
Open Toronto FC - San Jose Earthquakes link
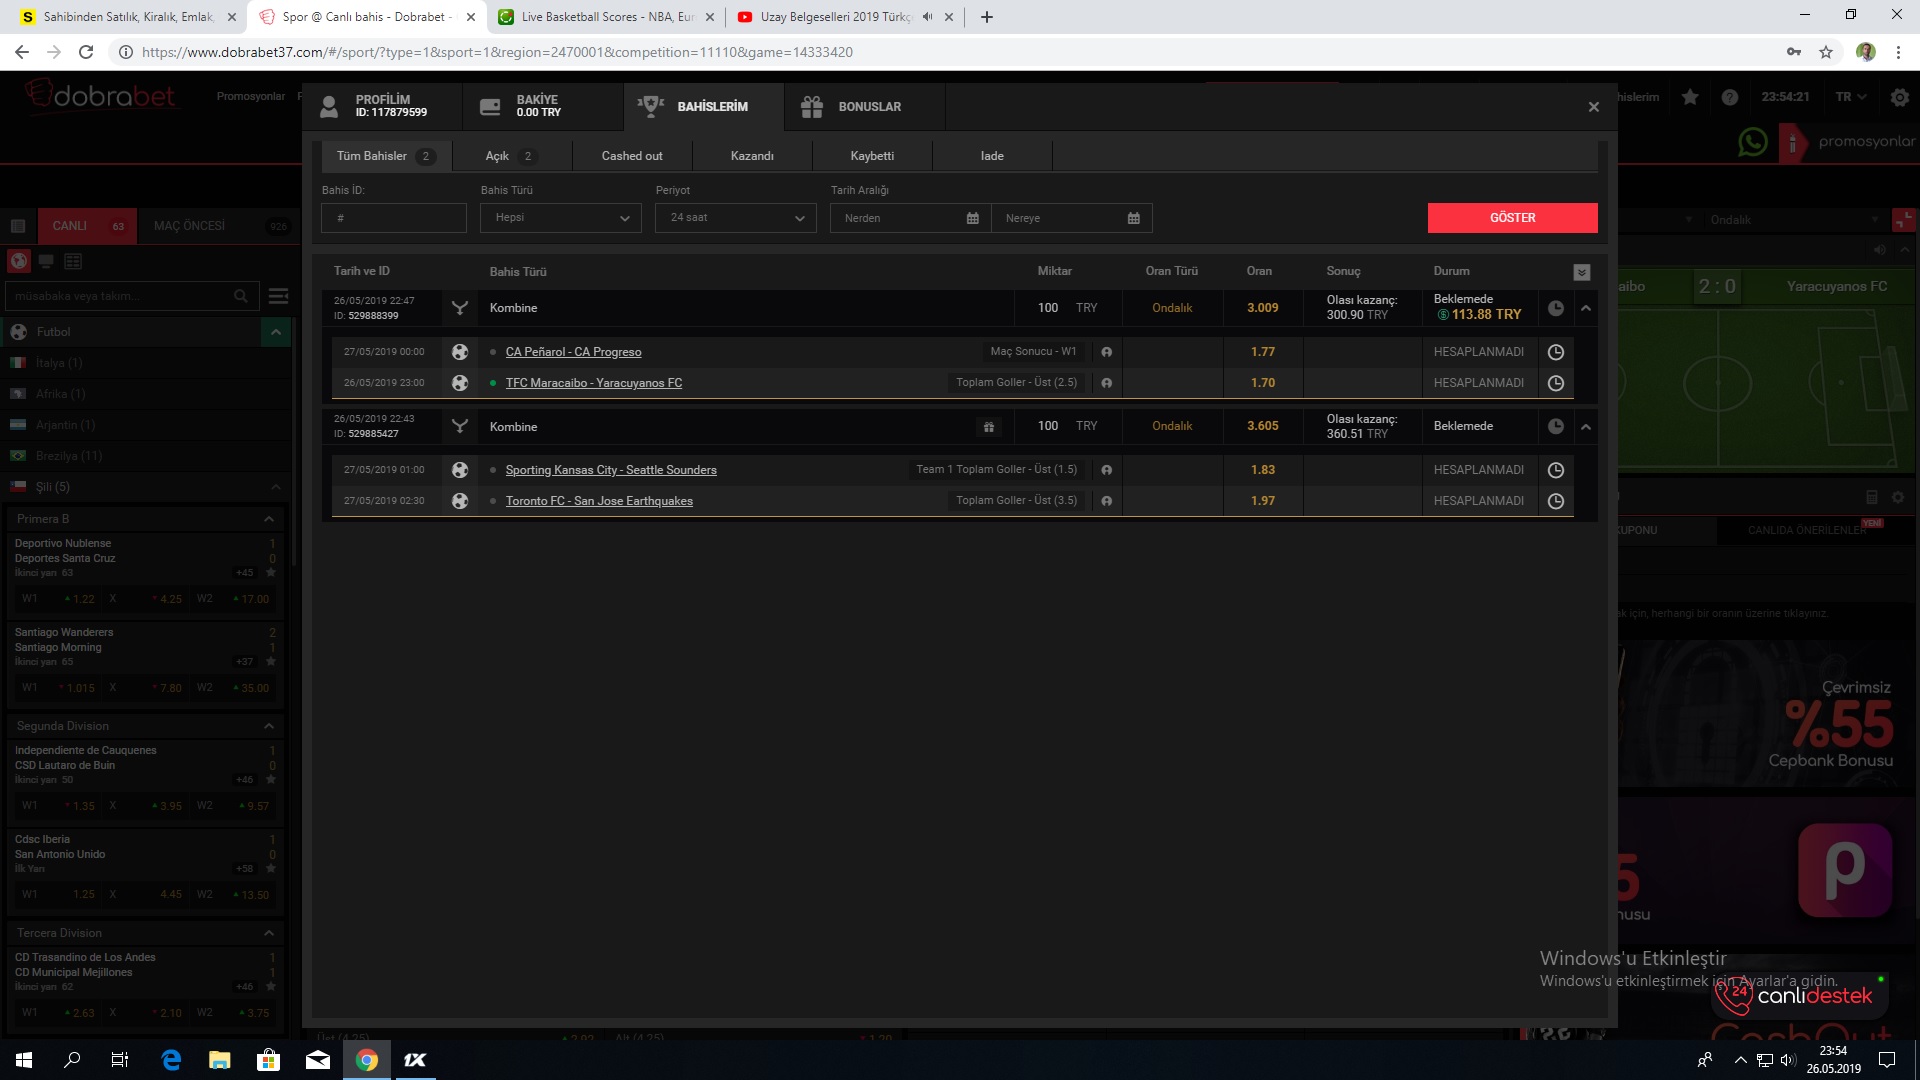tap(599, 501)
